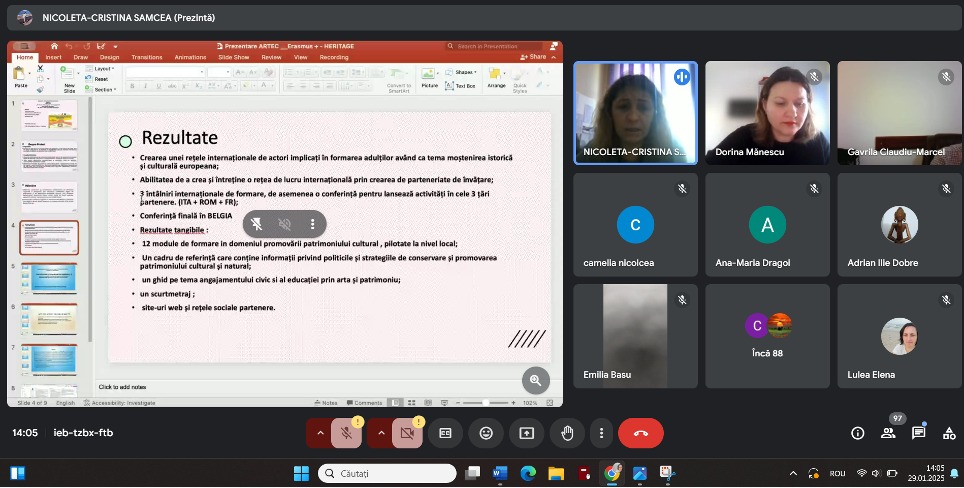Click the present screen icon
Viewport: 964px width, 488px height.
[526, 433]
